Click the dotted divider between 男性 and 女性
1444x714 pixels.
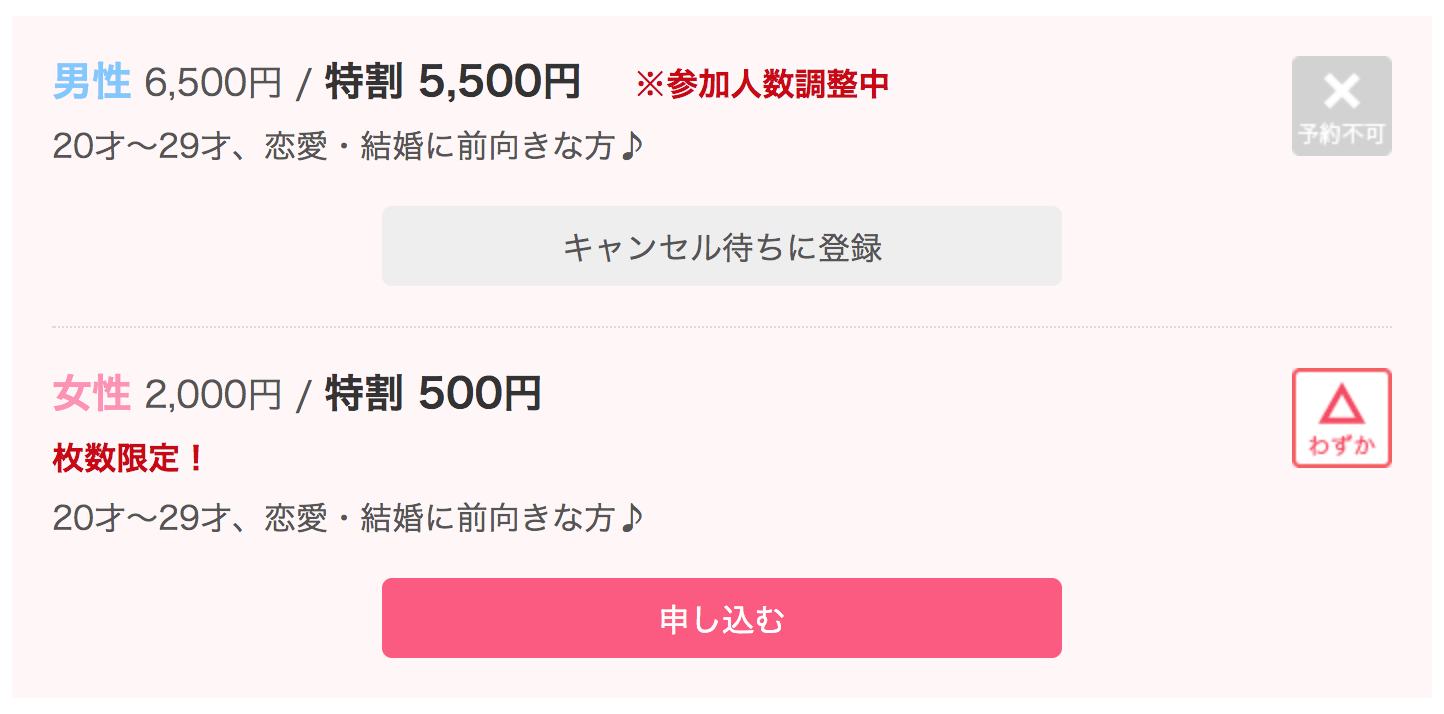tap(721, 327)
